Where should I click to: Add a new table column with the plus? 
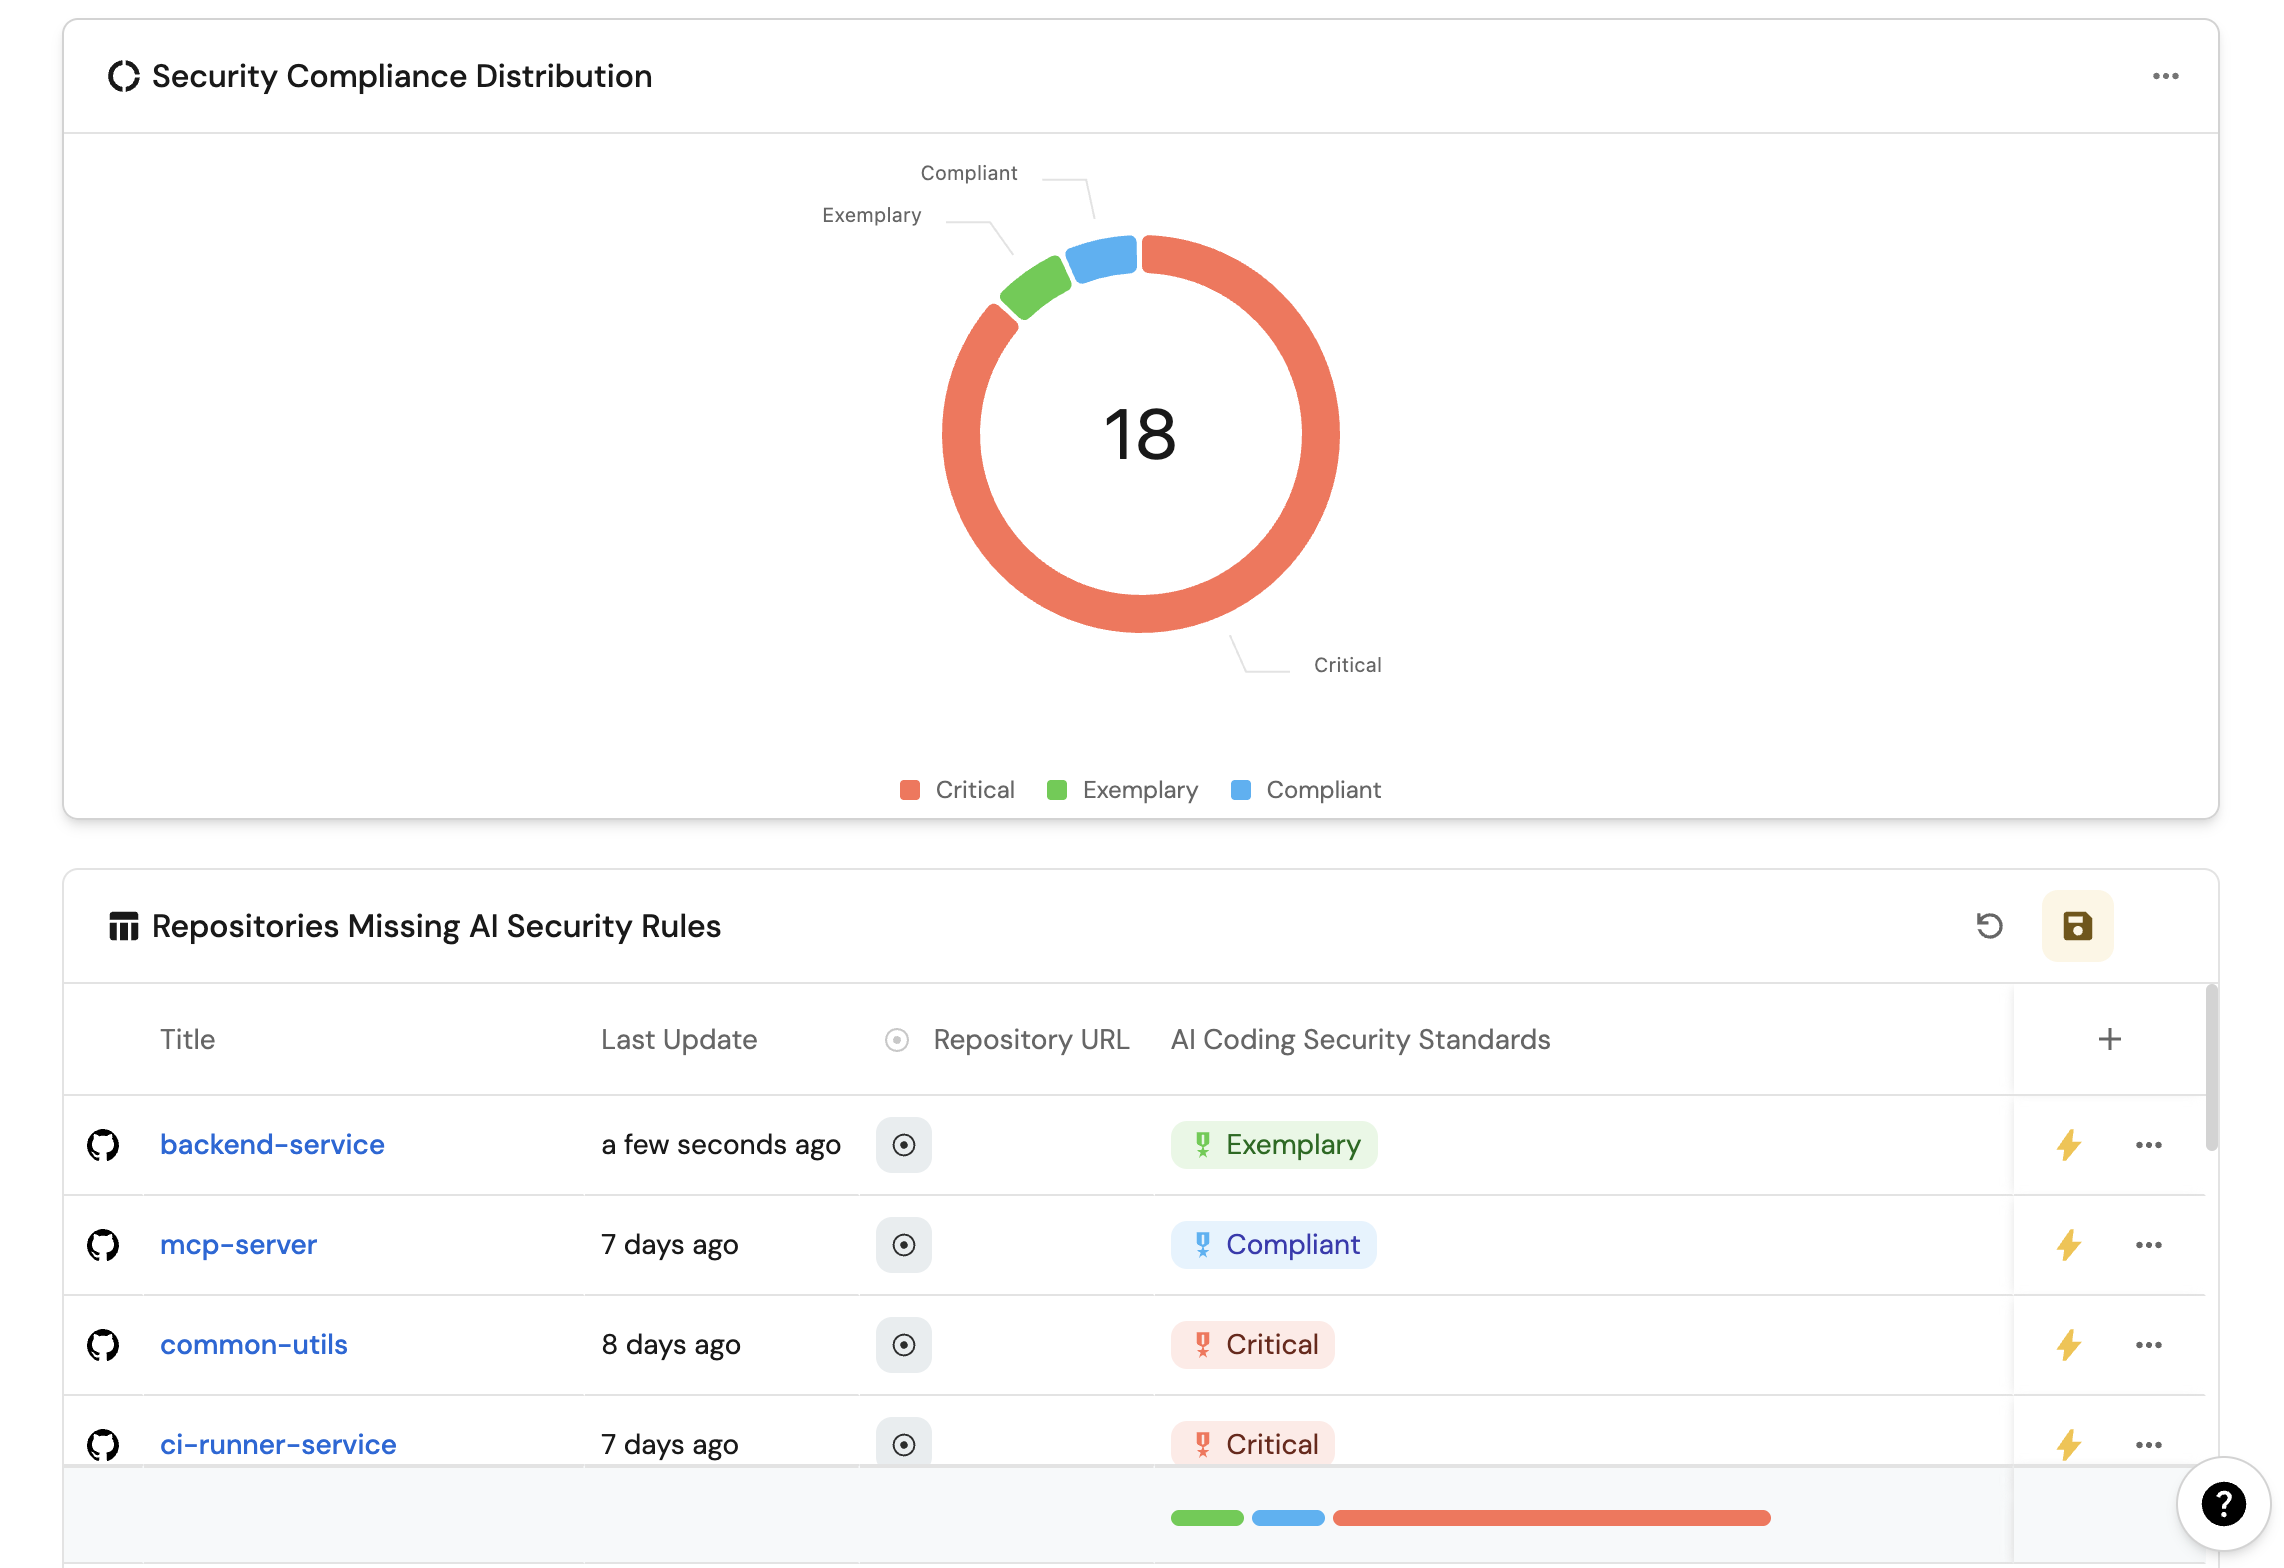pos(2109,1039)
